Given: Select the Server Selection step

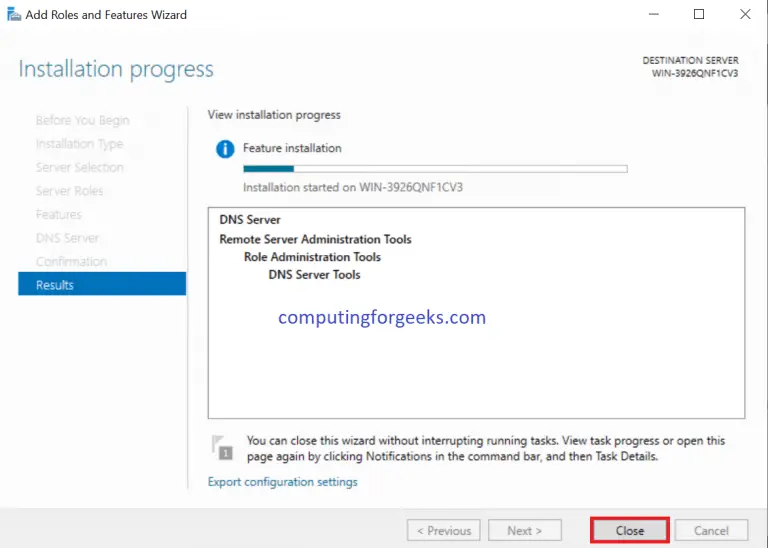Looking at the screenshot, I should [x=79, y=167].
